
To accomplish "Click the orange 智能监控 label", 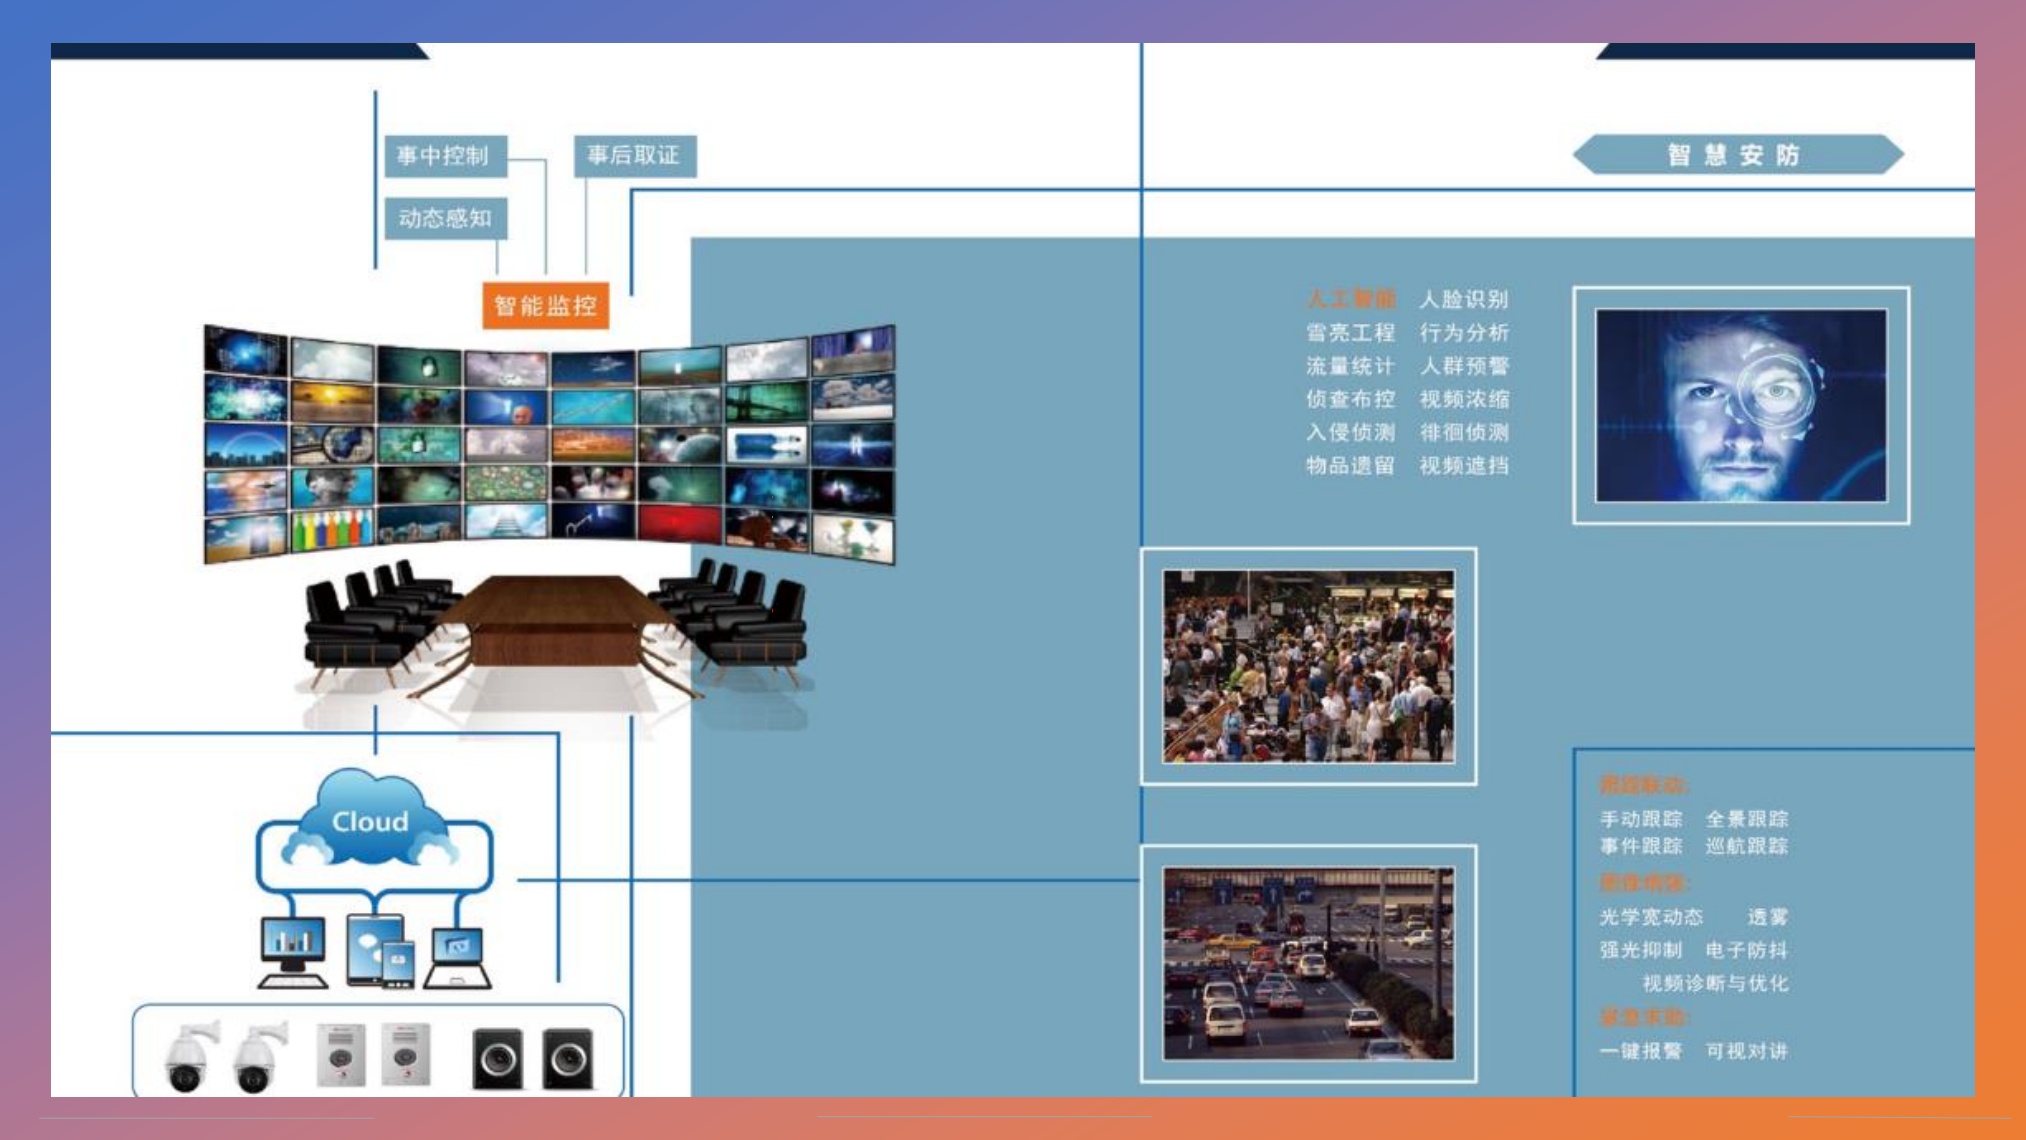I will point(546,305).
